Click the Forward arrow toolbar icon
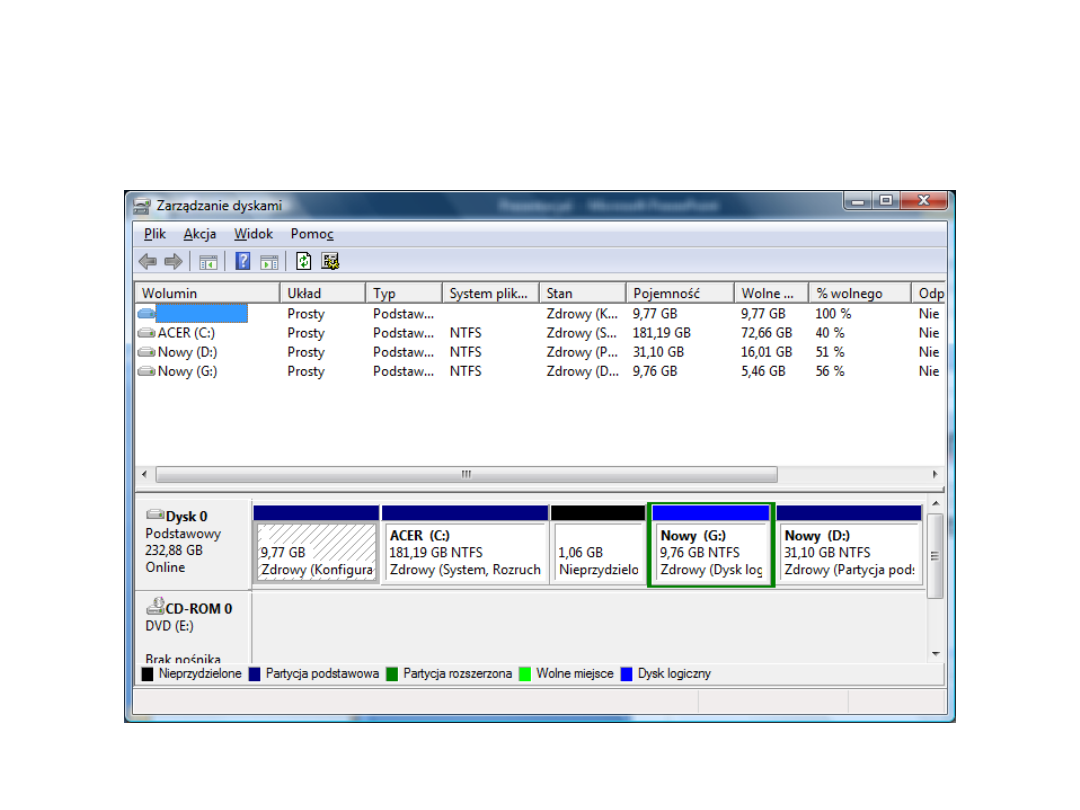Viewport: 1080px width, 810px height. click(x=173, y=262)
